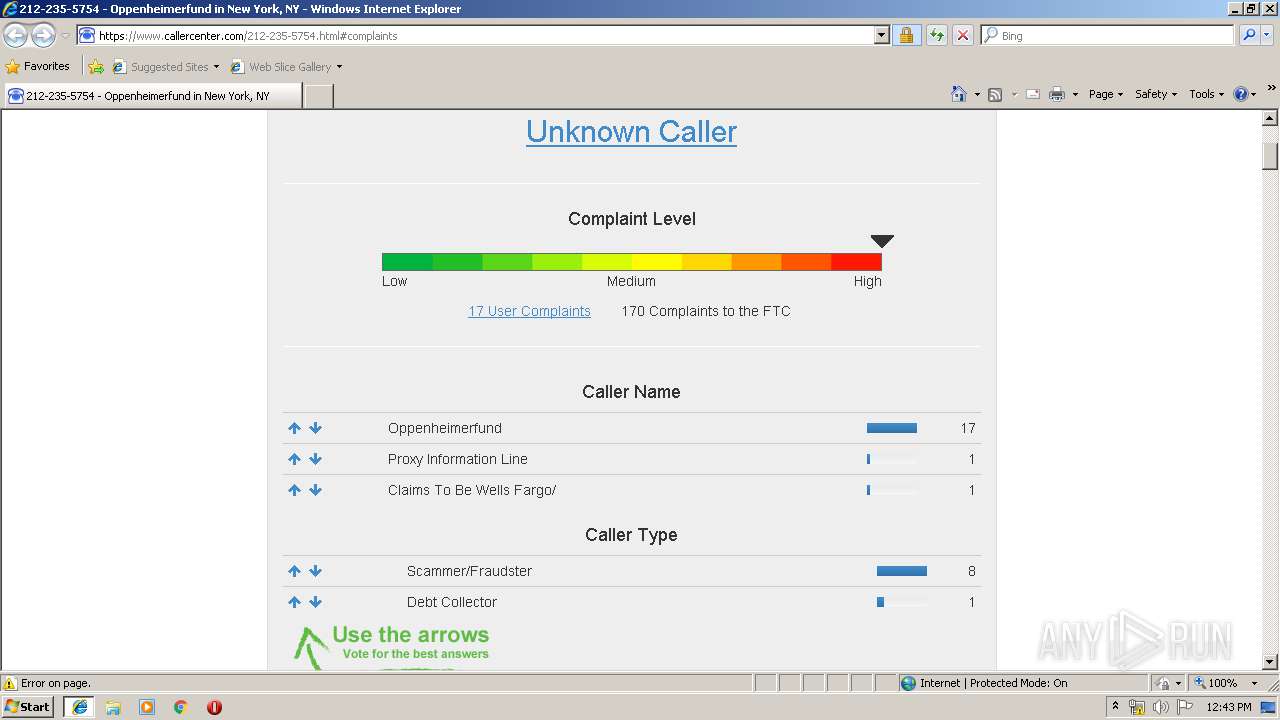Click the Read mail icon
1280x720 pixels.
click(x=1032, y=94)
